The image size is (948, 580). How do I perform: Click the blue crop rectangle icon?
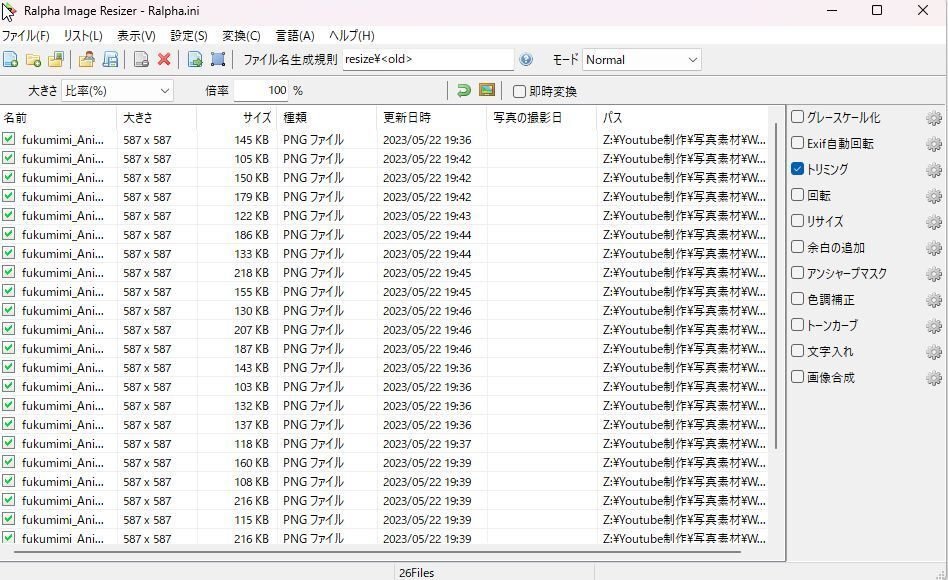click(x=218, y=59)
